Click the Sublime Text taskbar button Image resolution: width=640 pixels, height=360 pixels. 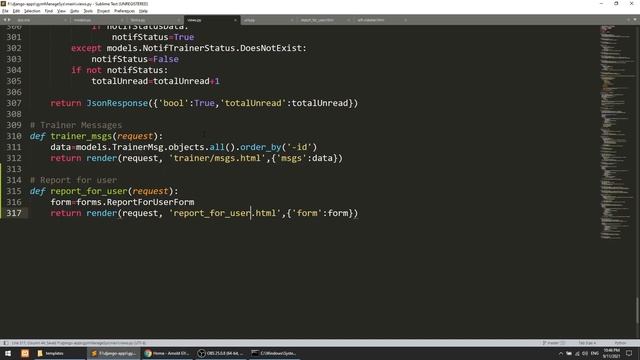click(113, 353)
